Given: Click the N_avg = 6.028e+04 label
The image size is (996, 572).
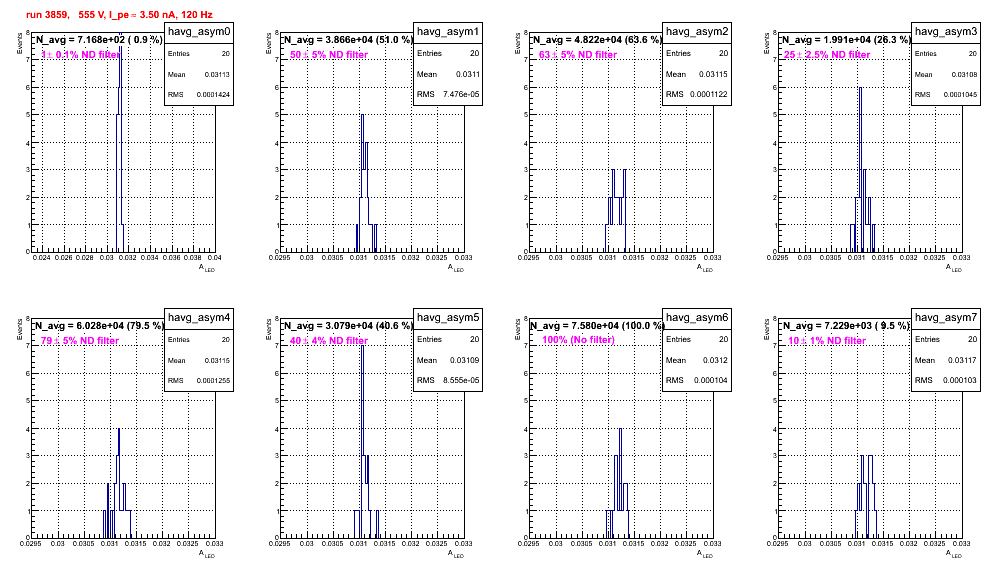Looking at the screenshot, I should click(x=98, y=326).
